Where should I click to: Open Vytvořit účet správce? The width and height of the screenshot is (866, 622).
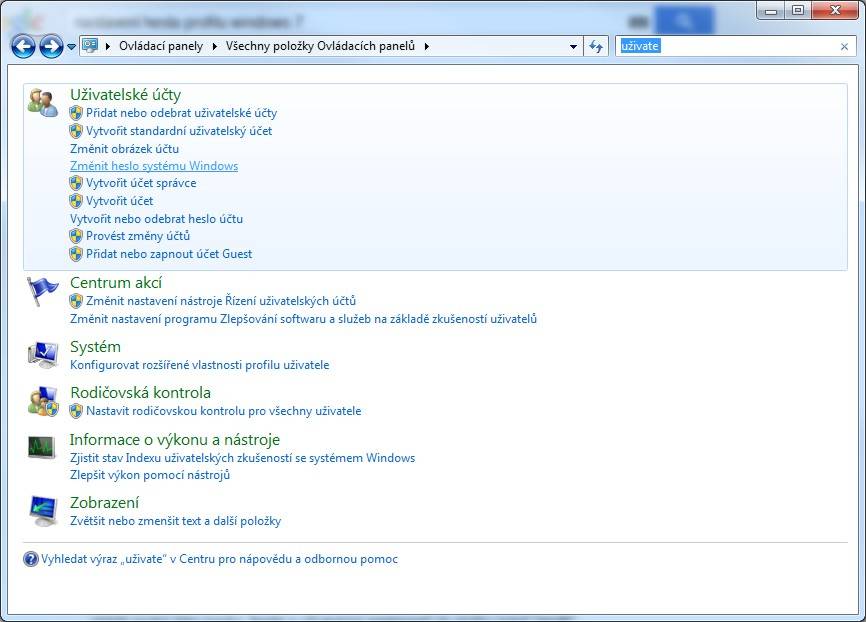141,183
